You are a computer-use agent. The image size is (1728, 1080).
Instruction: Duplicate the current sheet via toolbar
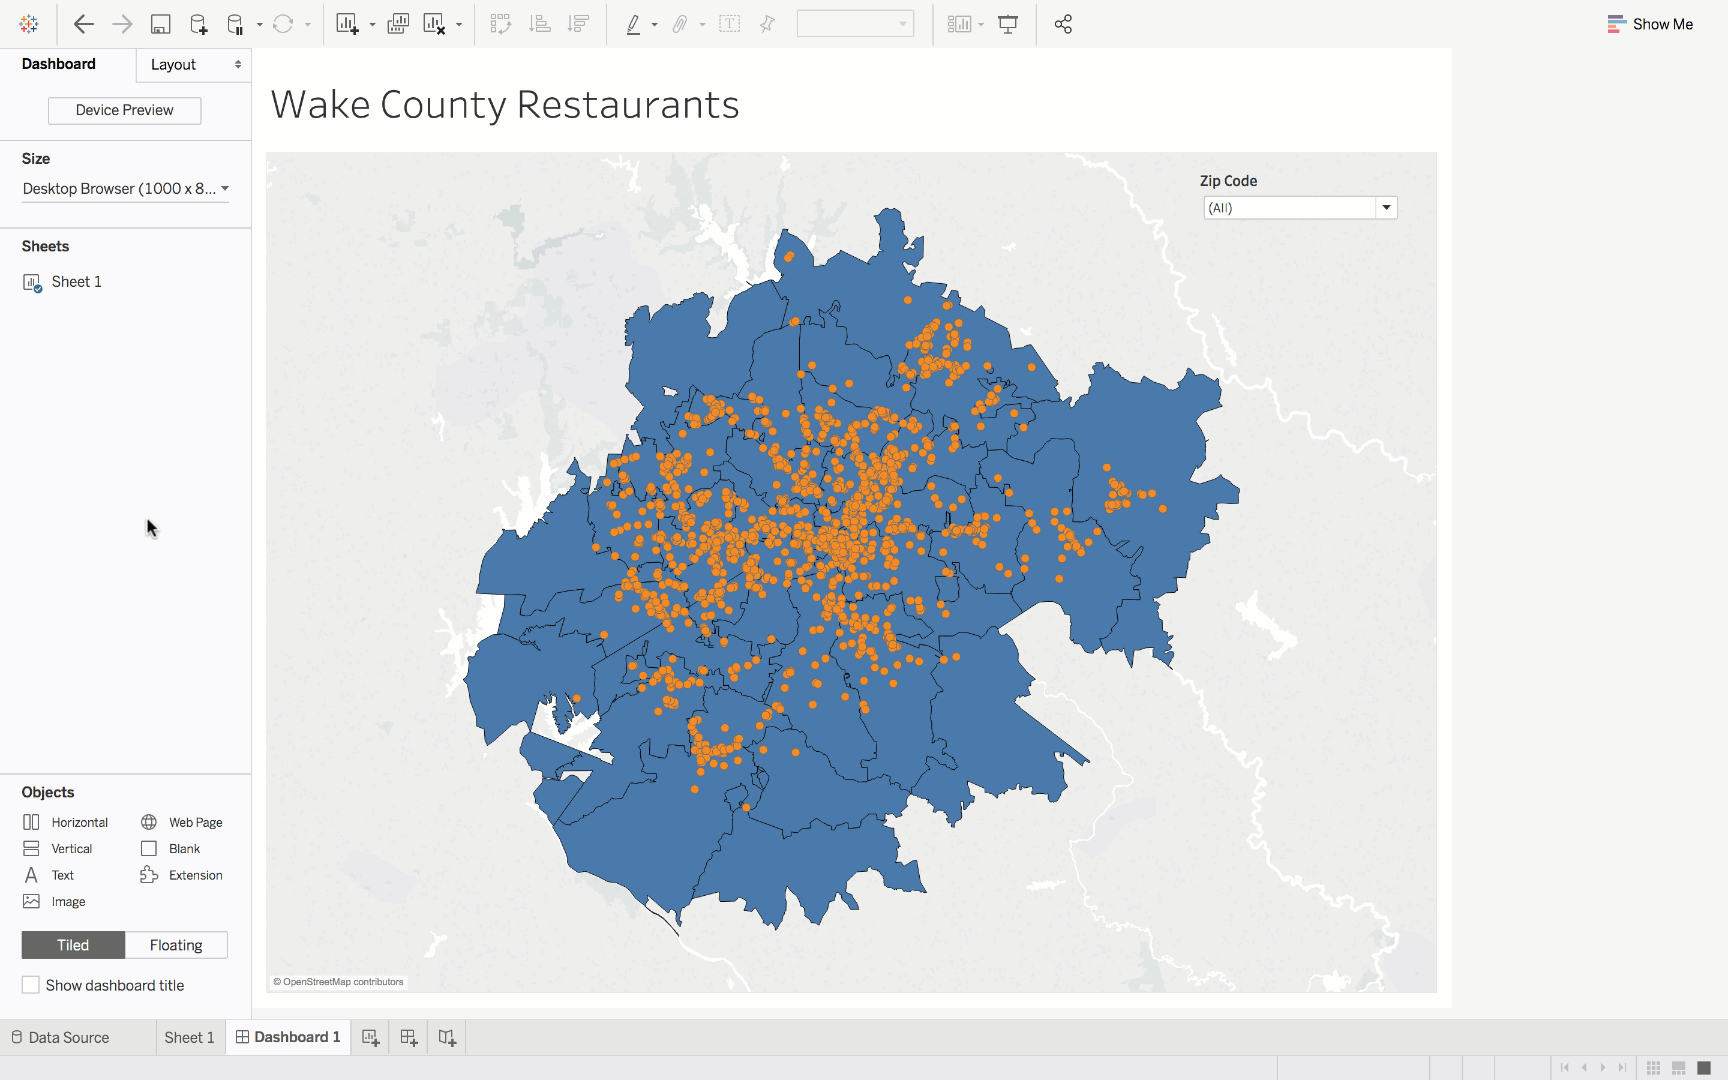pyautogui.click(x=397, y=23)
